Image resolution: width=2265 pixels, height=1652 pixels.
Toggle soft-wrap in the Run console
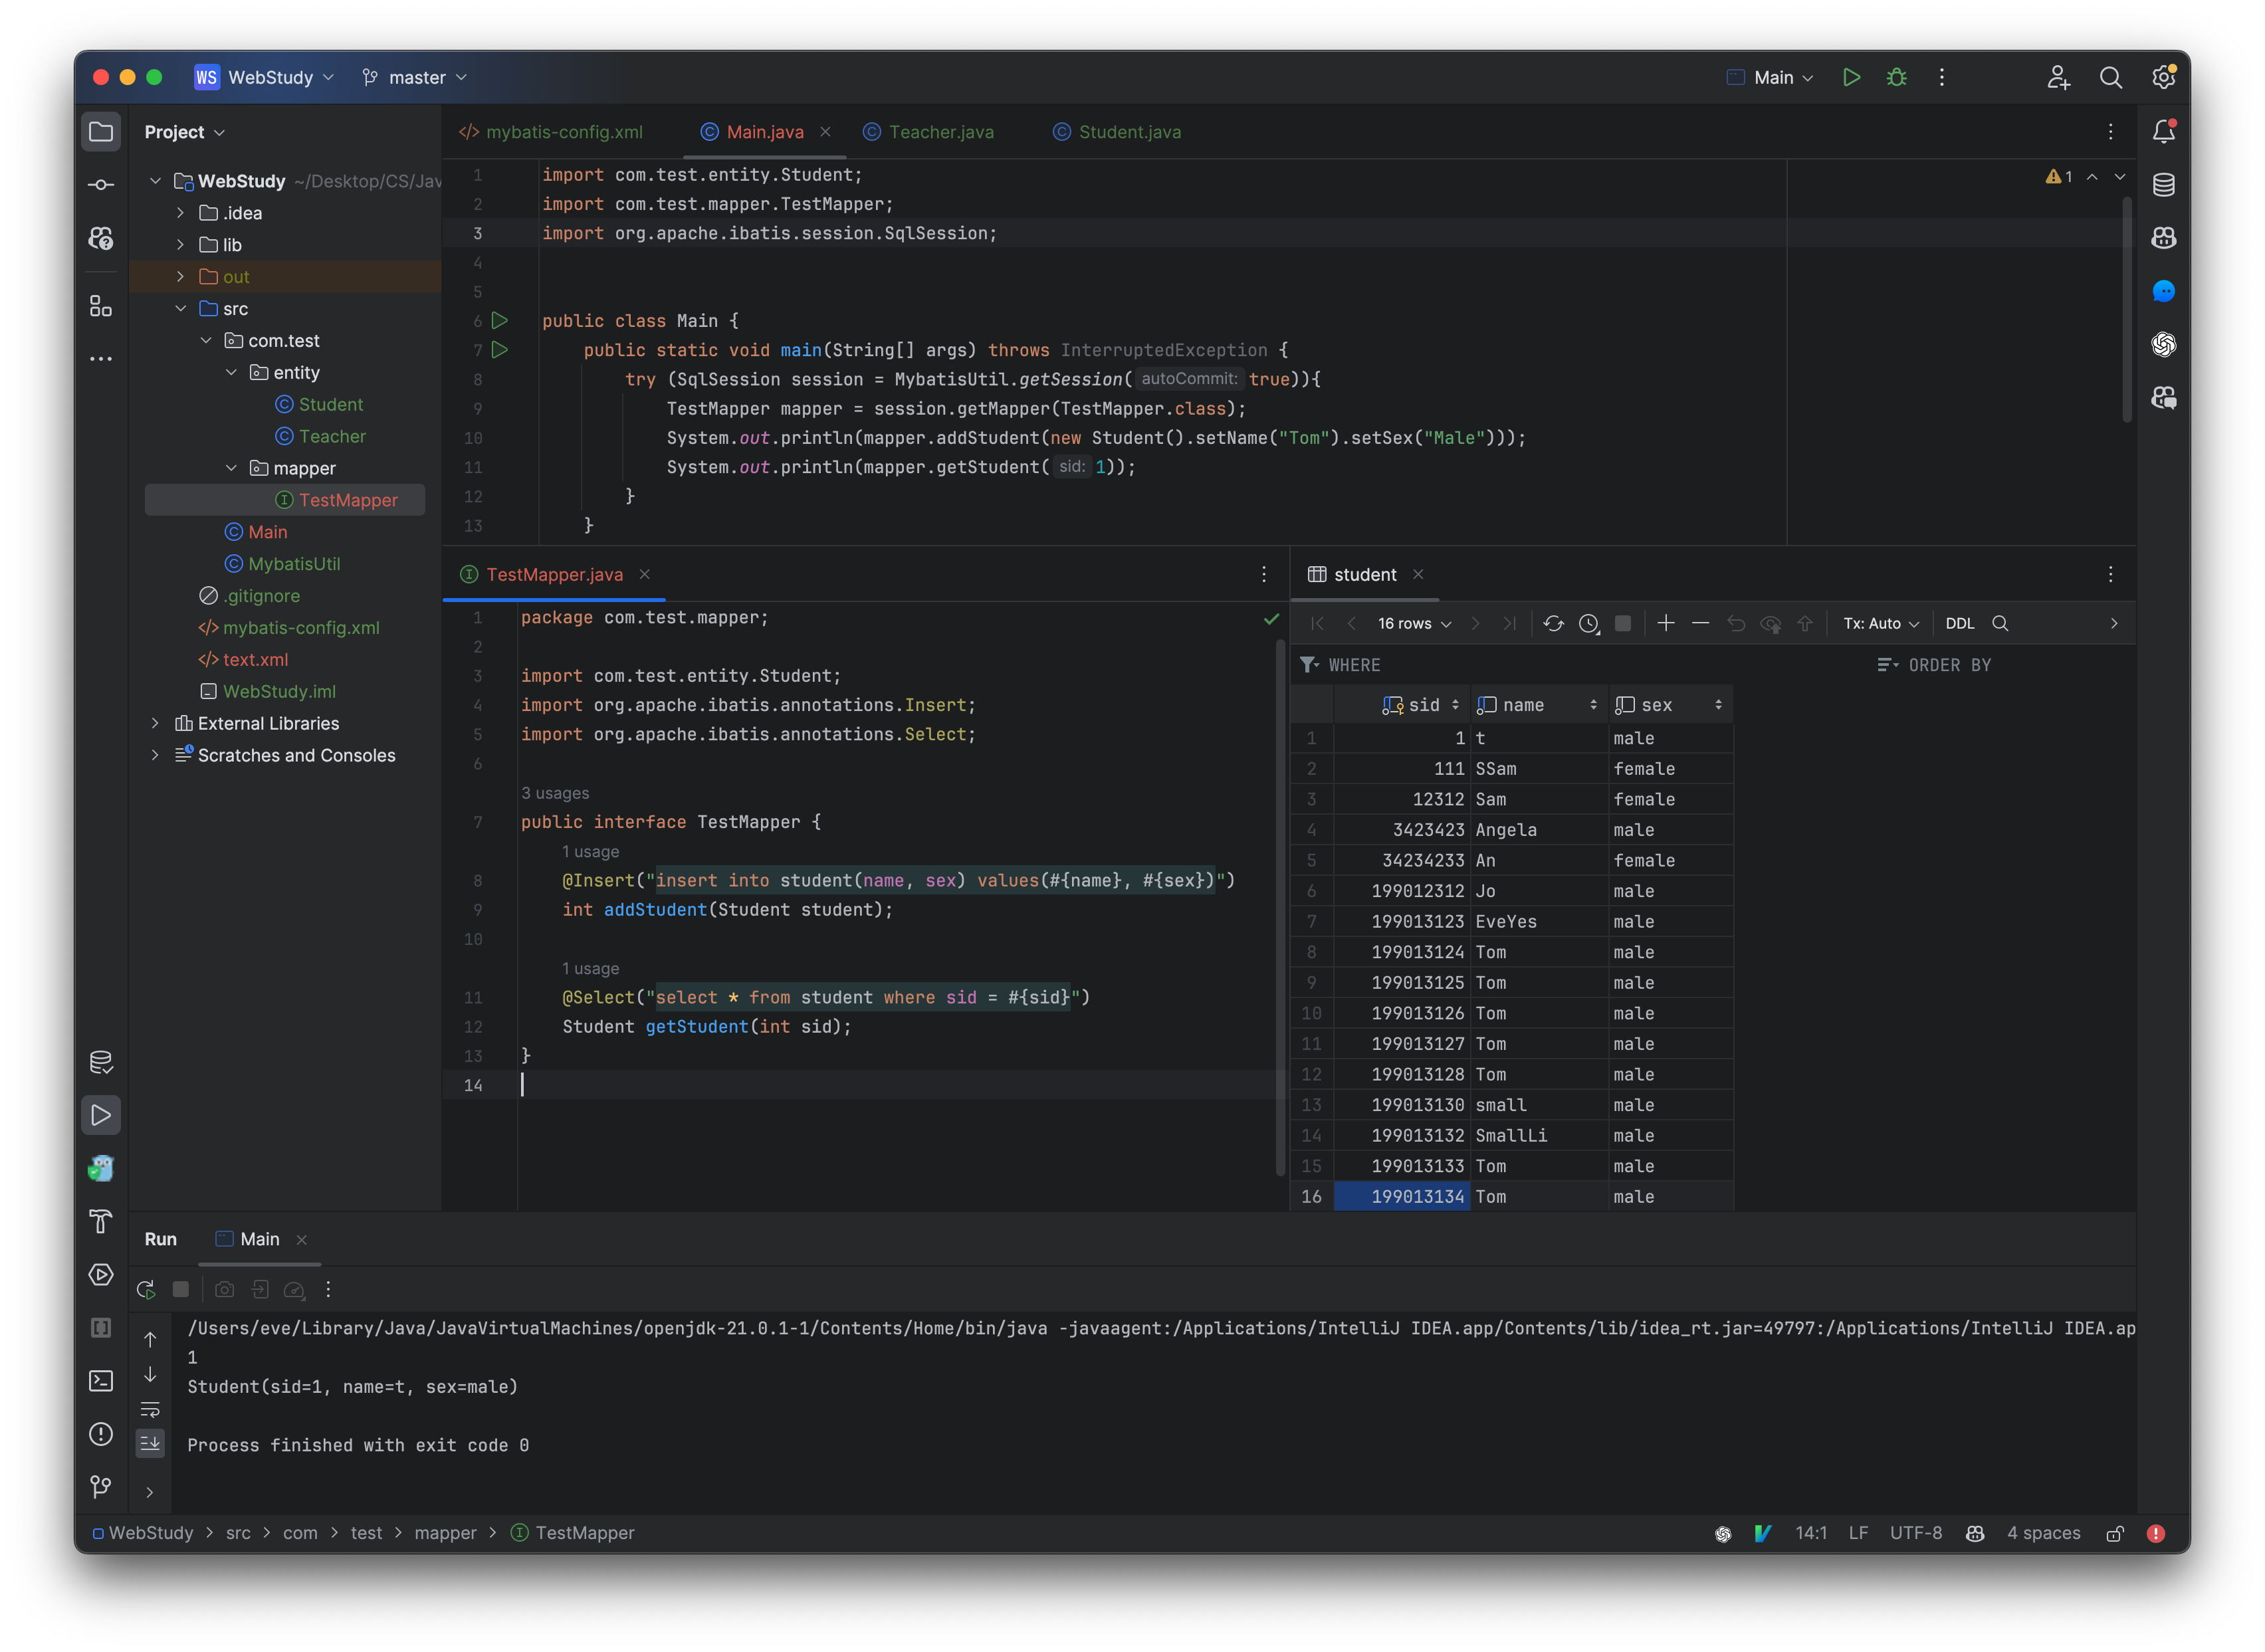pyautogui.click(x=151, y=1410)
